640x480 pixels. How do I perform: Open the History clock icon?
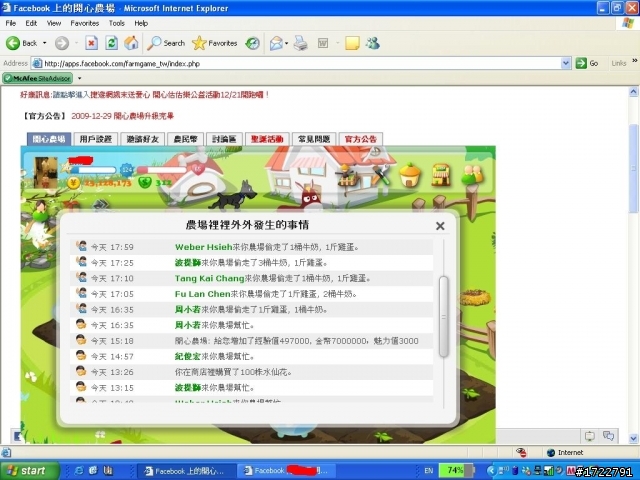point(252,43)
